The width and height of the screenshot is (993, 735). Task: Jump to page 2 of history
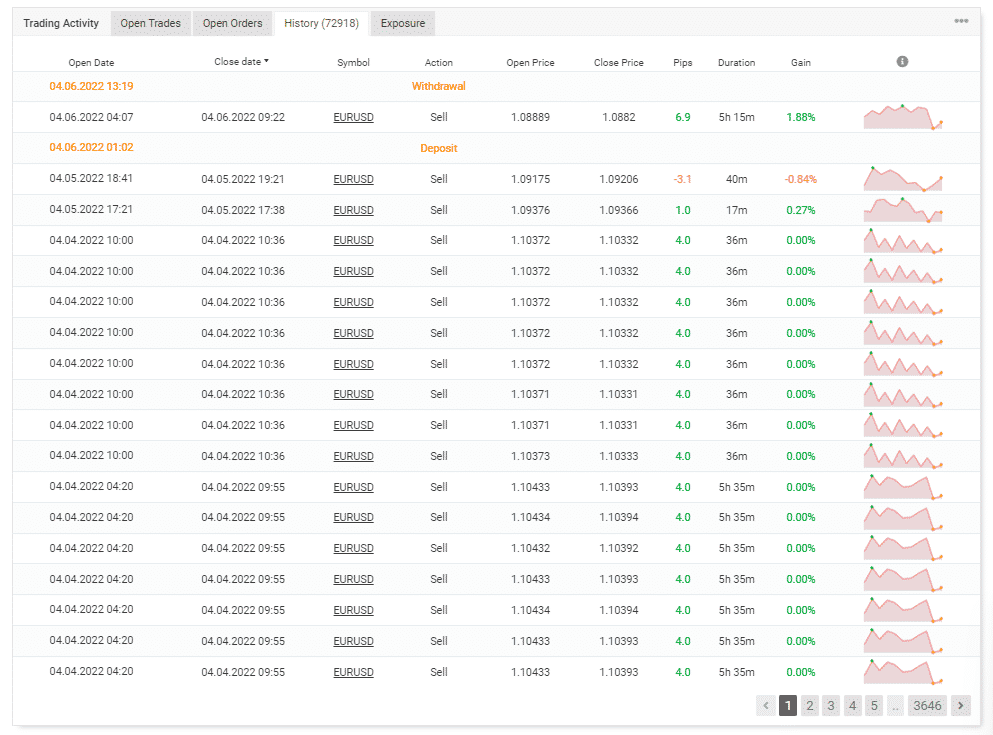(x=809, y=705)
